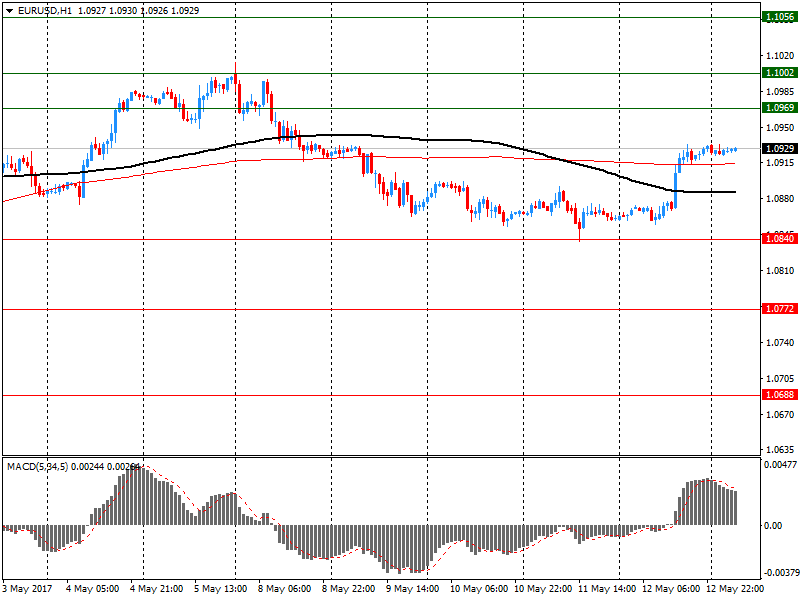Select the 1.0688 support level label
This screenshot has width=800, height=600.
[780, 395]
